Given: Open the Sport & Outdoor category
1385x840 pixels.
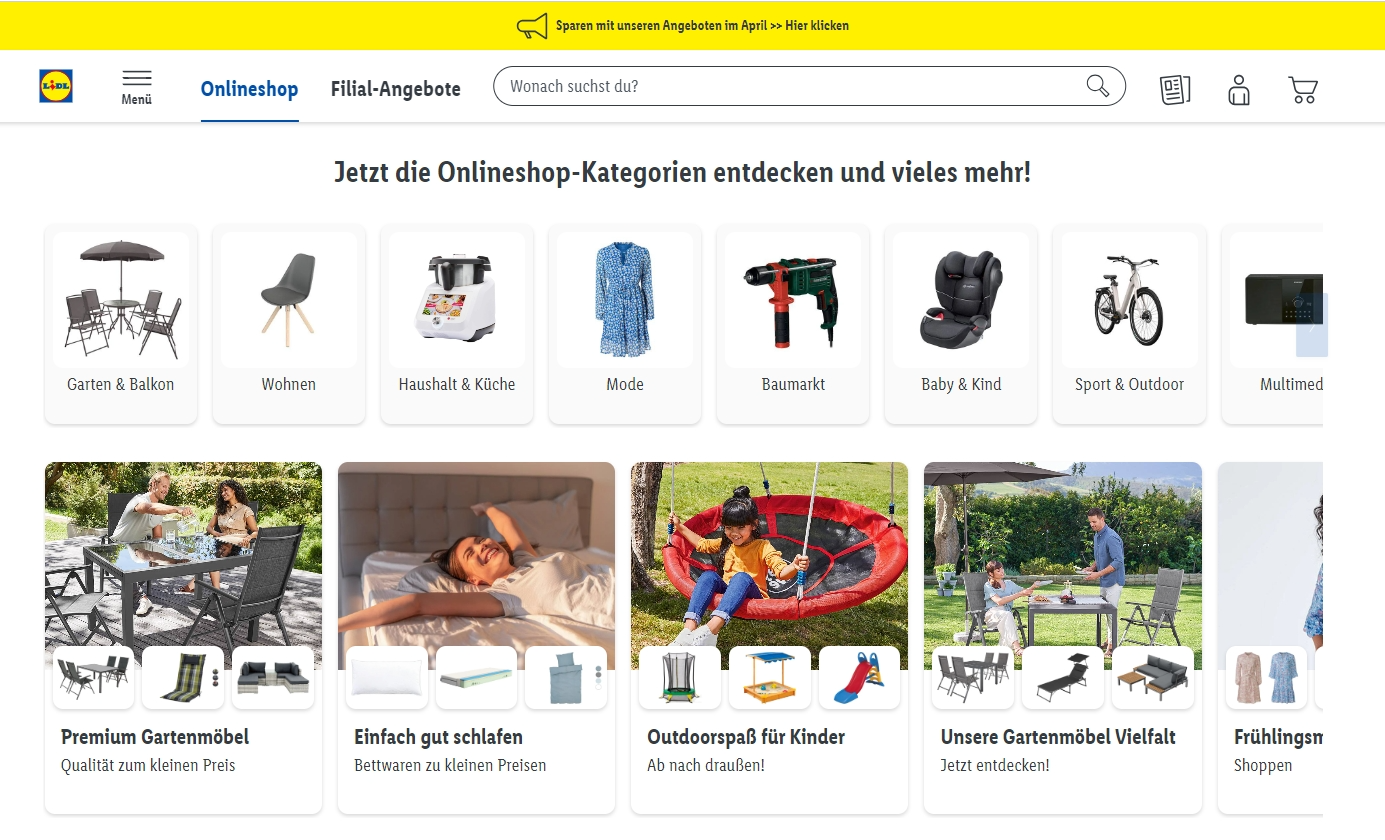Looking at the screenshot, I should (1129, 324).
